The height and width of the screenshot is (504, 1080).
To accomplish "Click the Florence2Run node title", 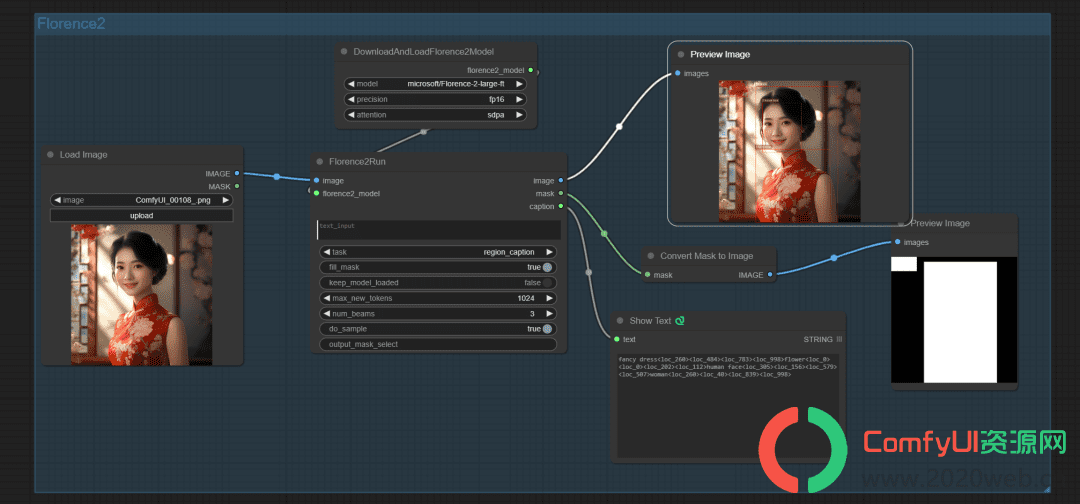I will click(x=357, y=162).
